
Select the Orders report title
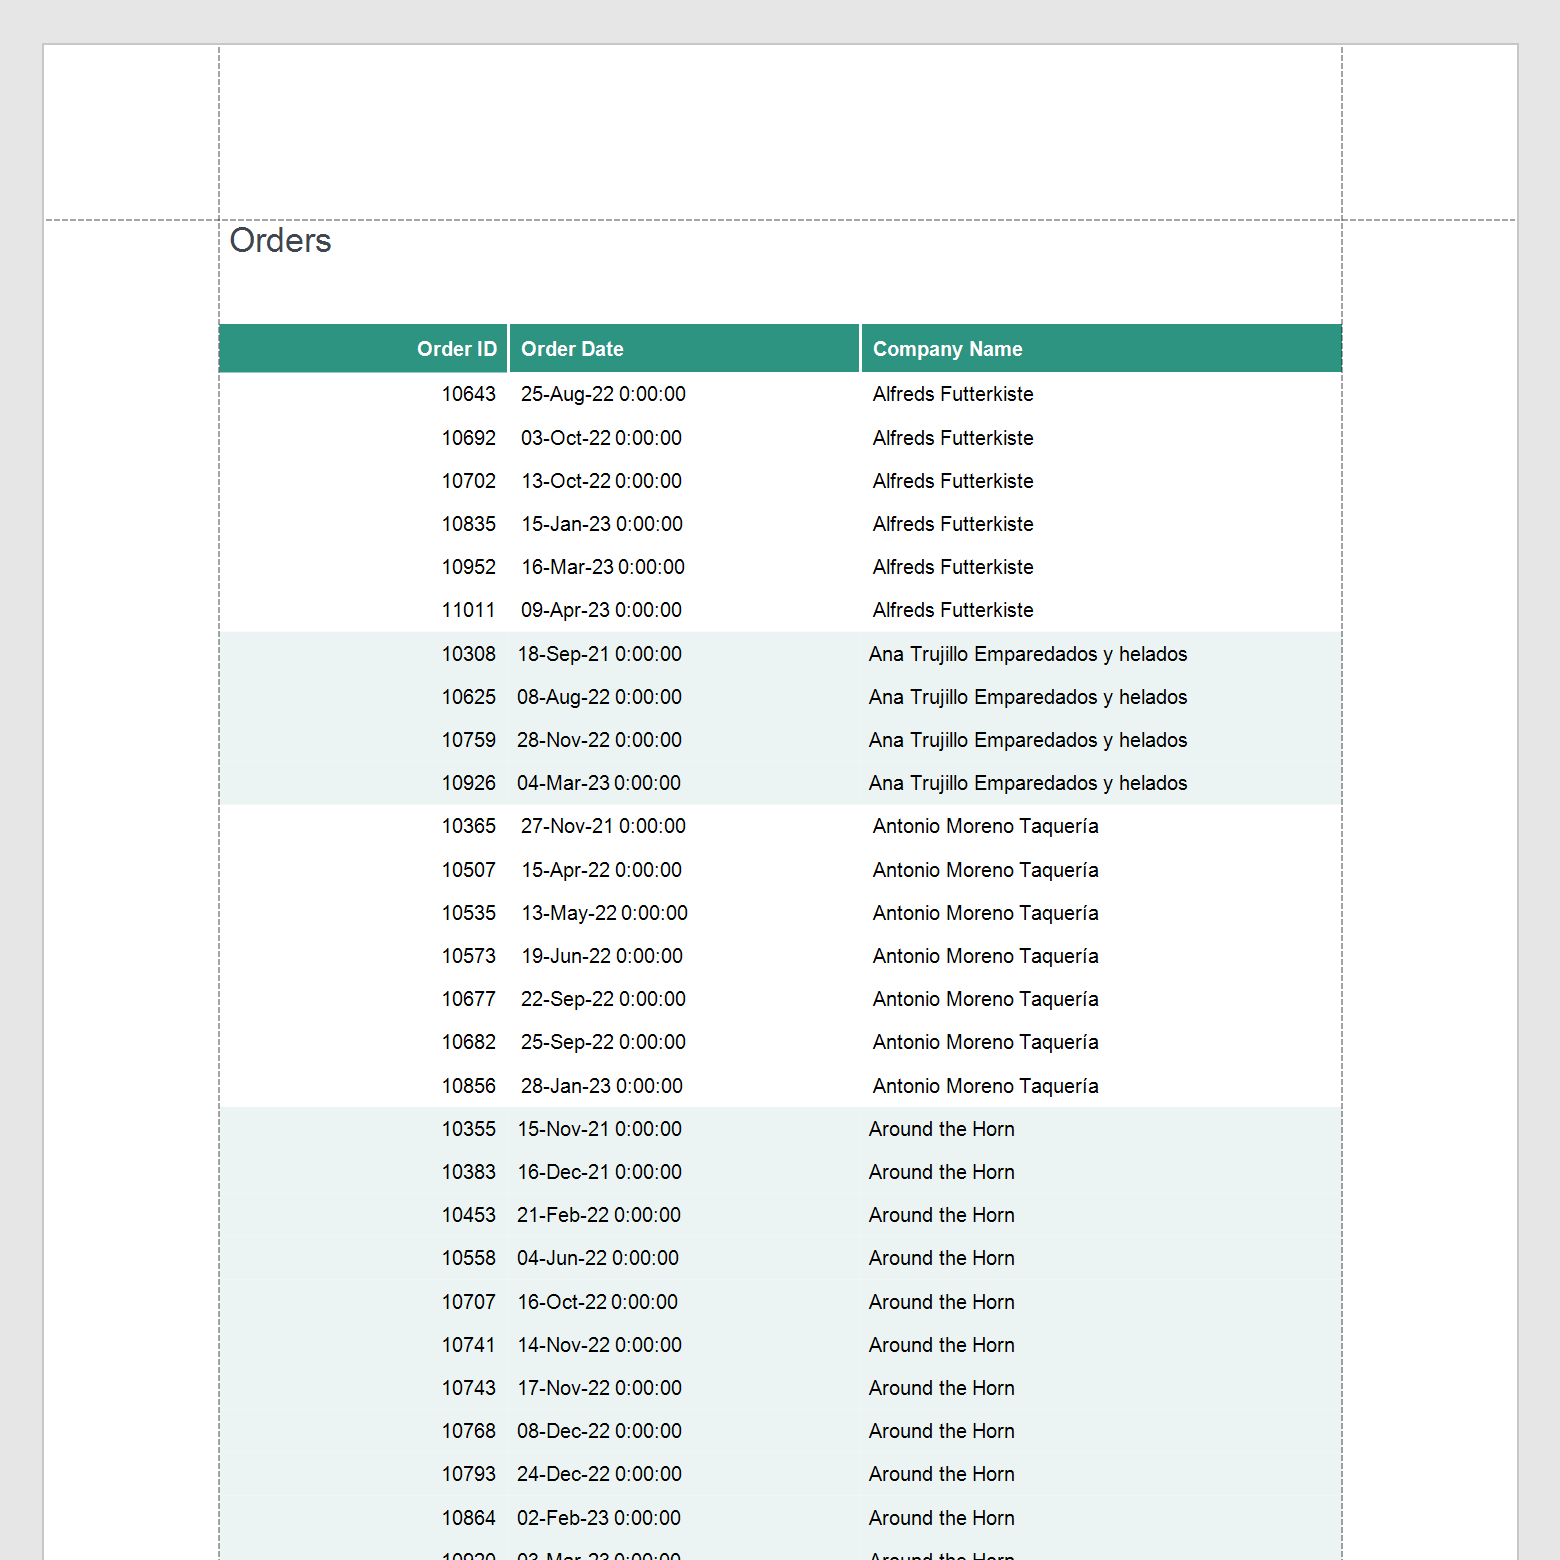tap(281, 240)
